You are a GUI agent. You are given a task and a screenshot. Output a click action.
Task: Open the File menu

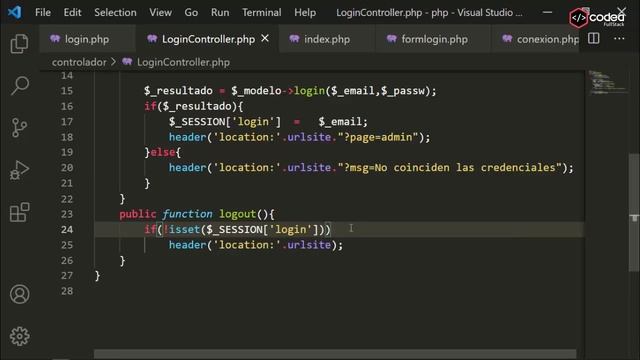click(x=43, y=13)
